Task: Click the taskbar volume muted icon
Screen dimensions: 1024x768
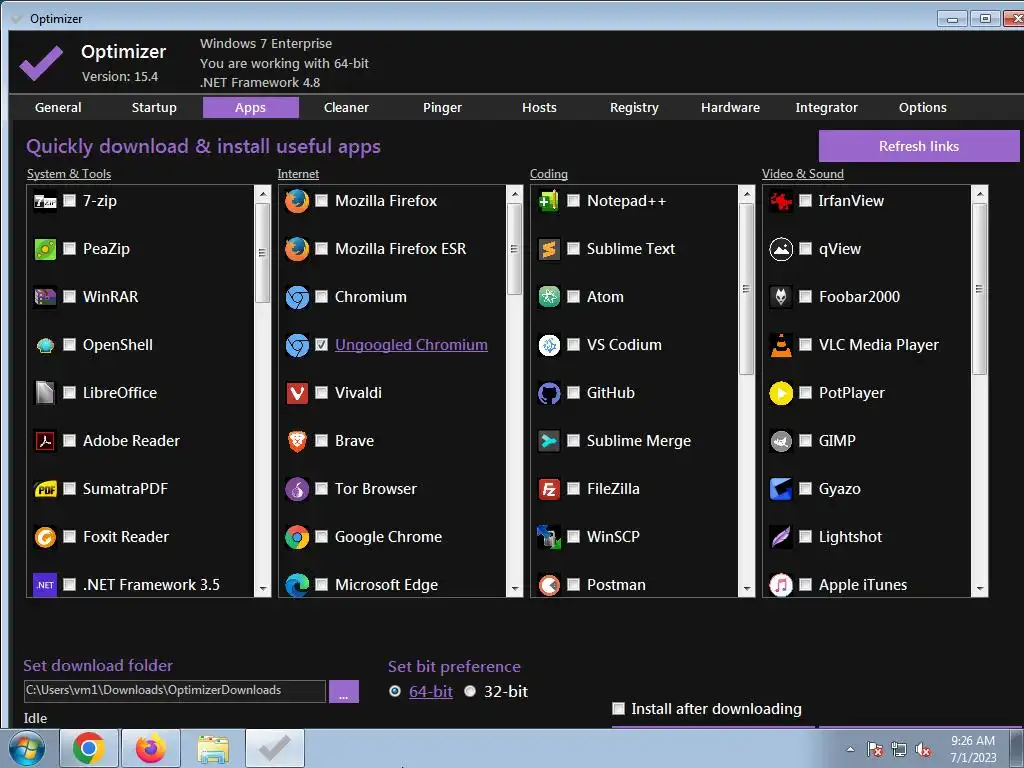Action: point(923,750)
